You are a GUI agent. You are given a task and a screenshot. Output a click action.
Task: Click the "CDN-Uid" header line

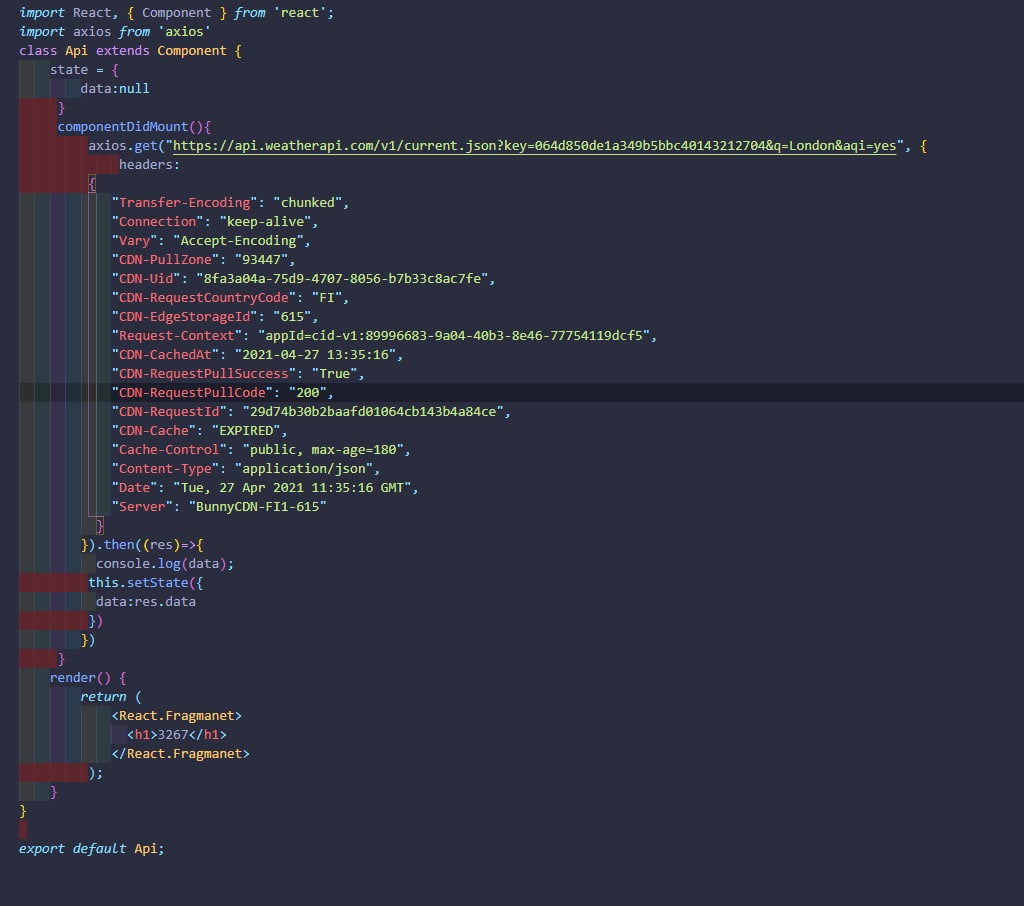pyautogui.click(x=303, y=278)
